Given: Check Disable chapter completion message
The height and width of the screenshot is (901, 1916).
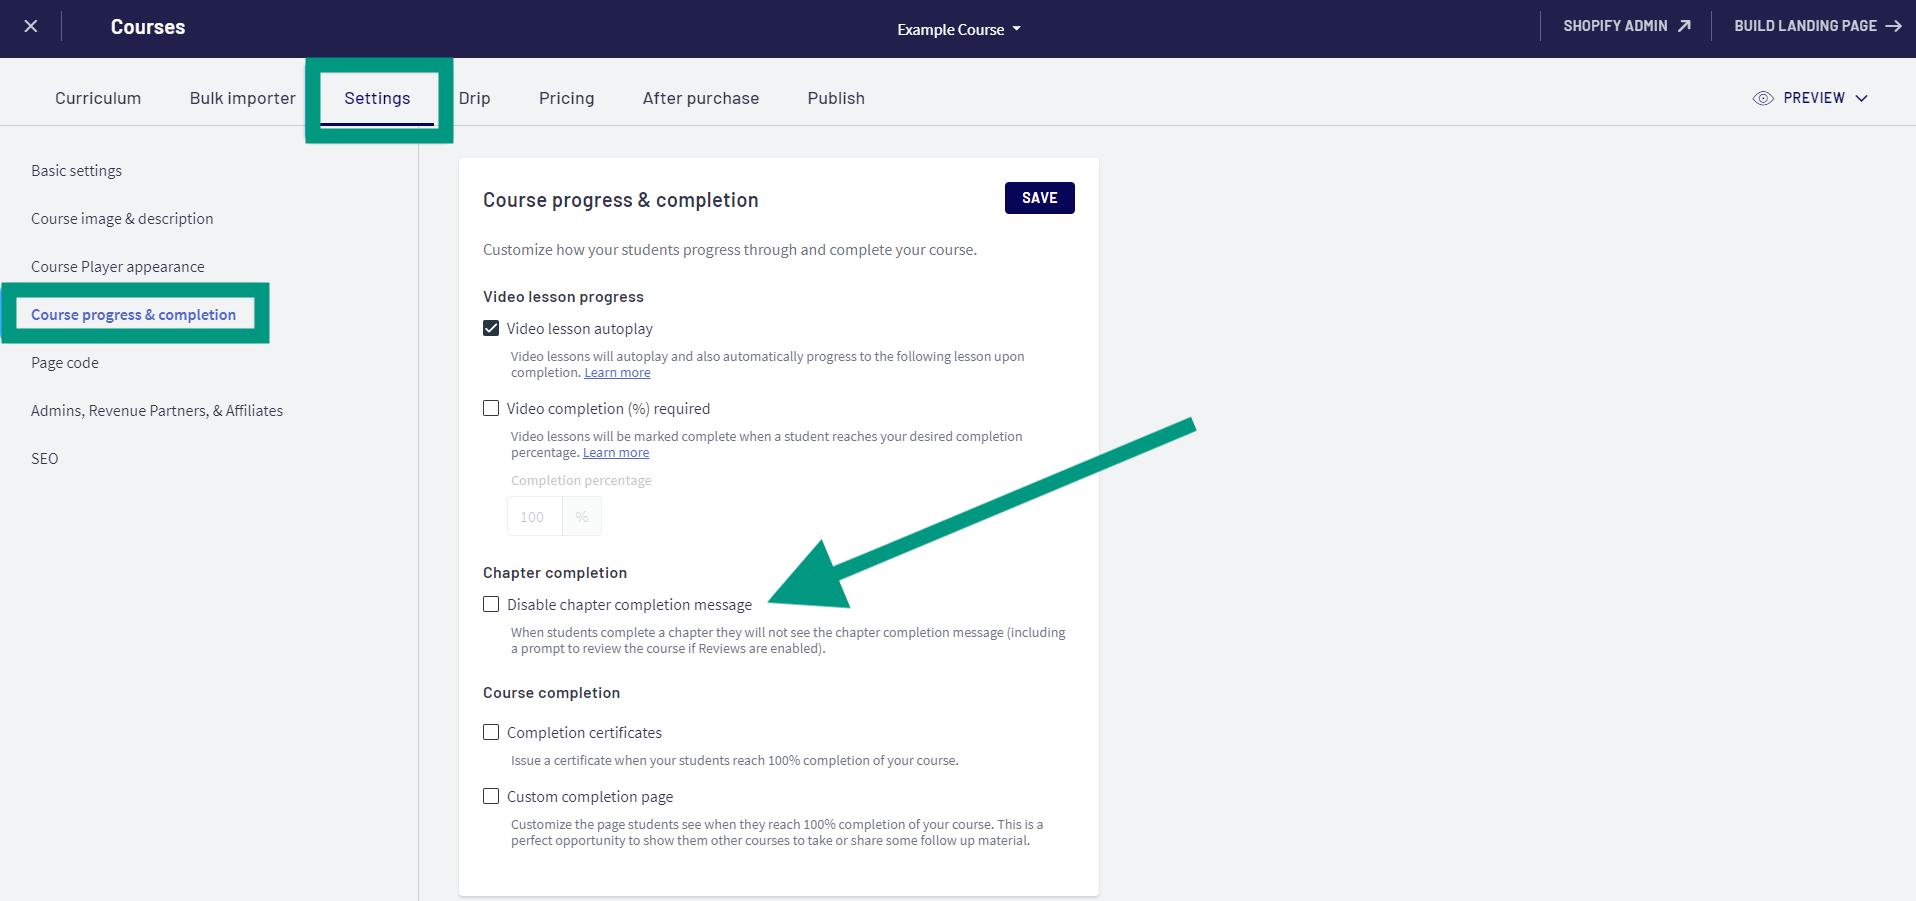Looking at the screenshot, I should click(491, 604).
